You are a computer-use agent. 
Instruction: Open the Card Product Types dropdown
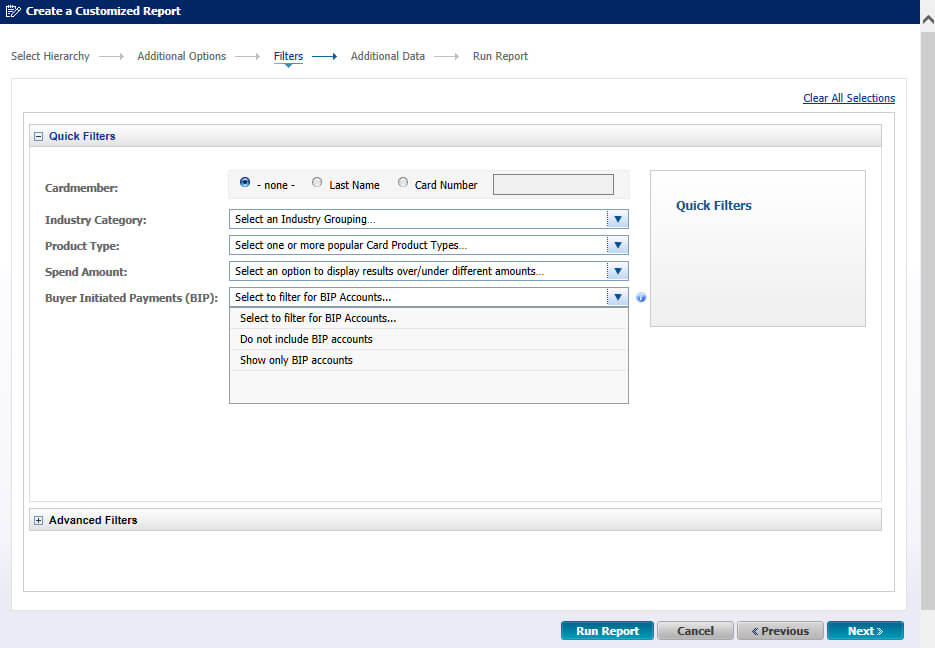618,245
